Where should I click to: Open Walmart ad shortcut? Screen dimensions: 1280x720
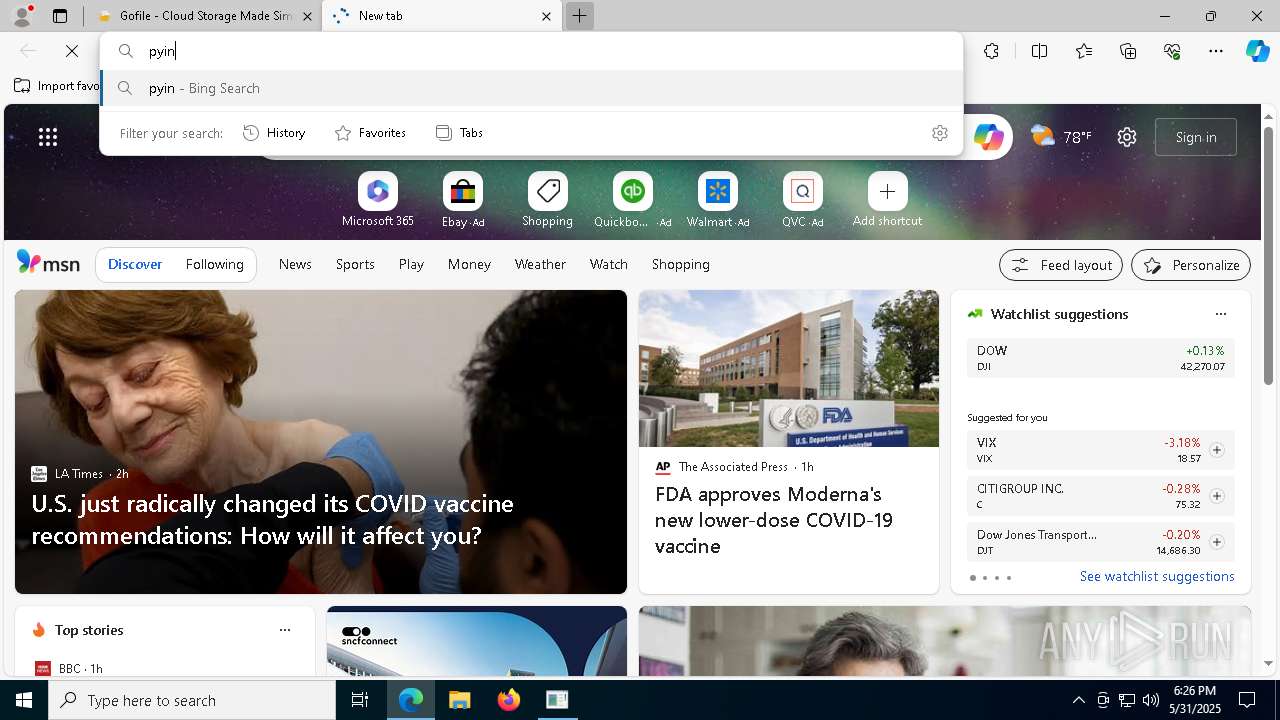[x=717, y=200]
